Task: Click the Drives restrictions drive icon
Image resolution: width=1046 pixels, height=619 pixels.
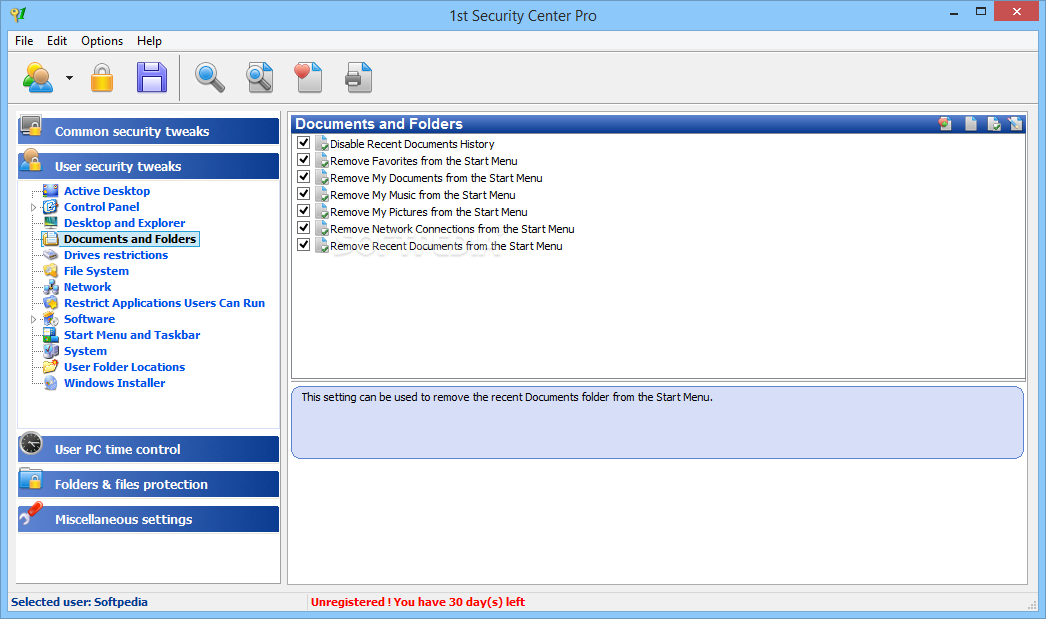Action: click(51, 255)
